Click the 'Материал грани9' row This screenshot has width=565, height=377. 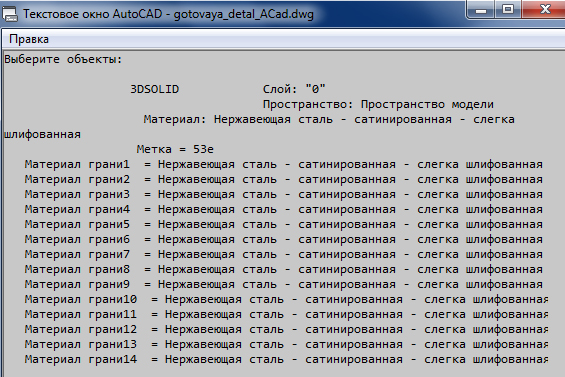(284, 285)
